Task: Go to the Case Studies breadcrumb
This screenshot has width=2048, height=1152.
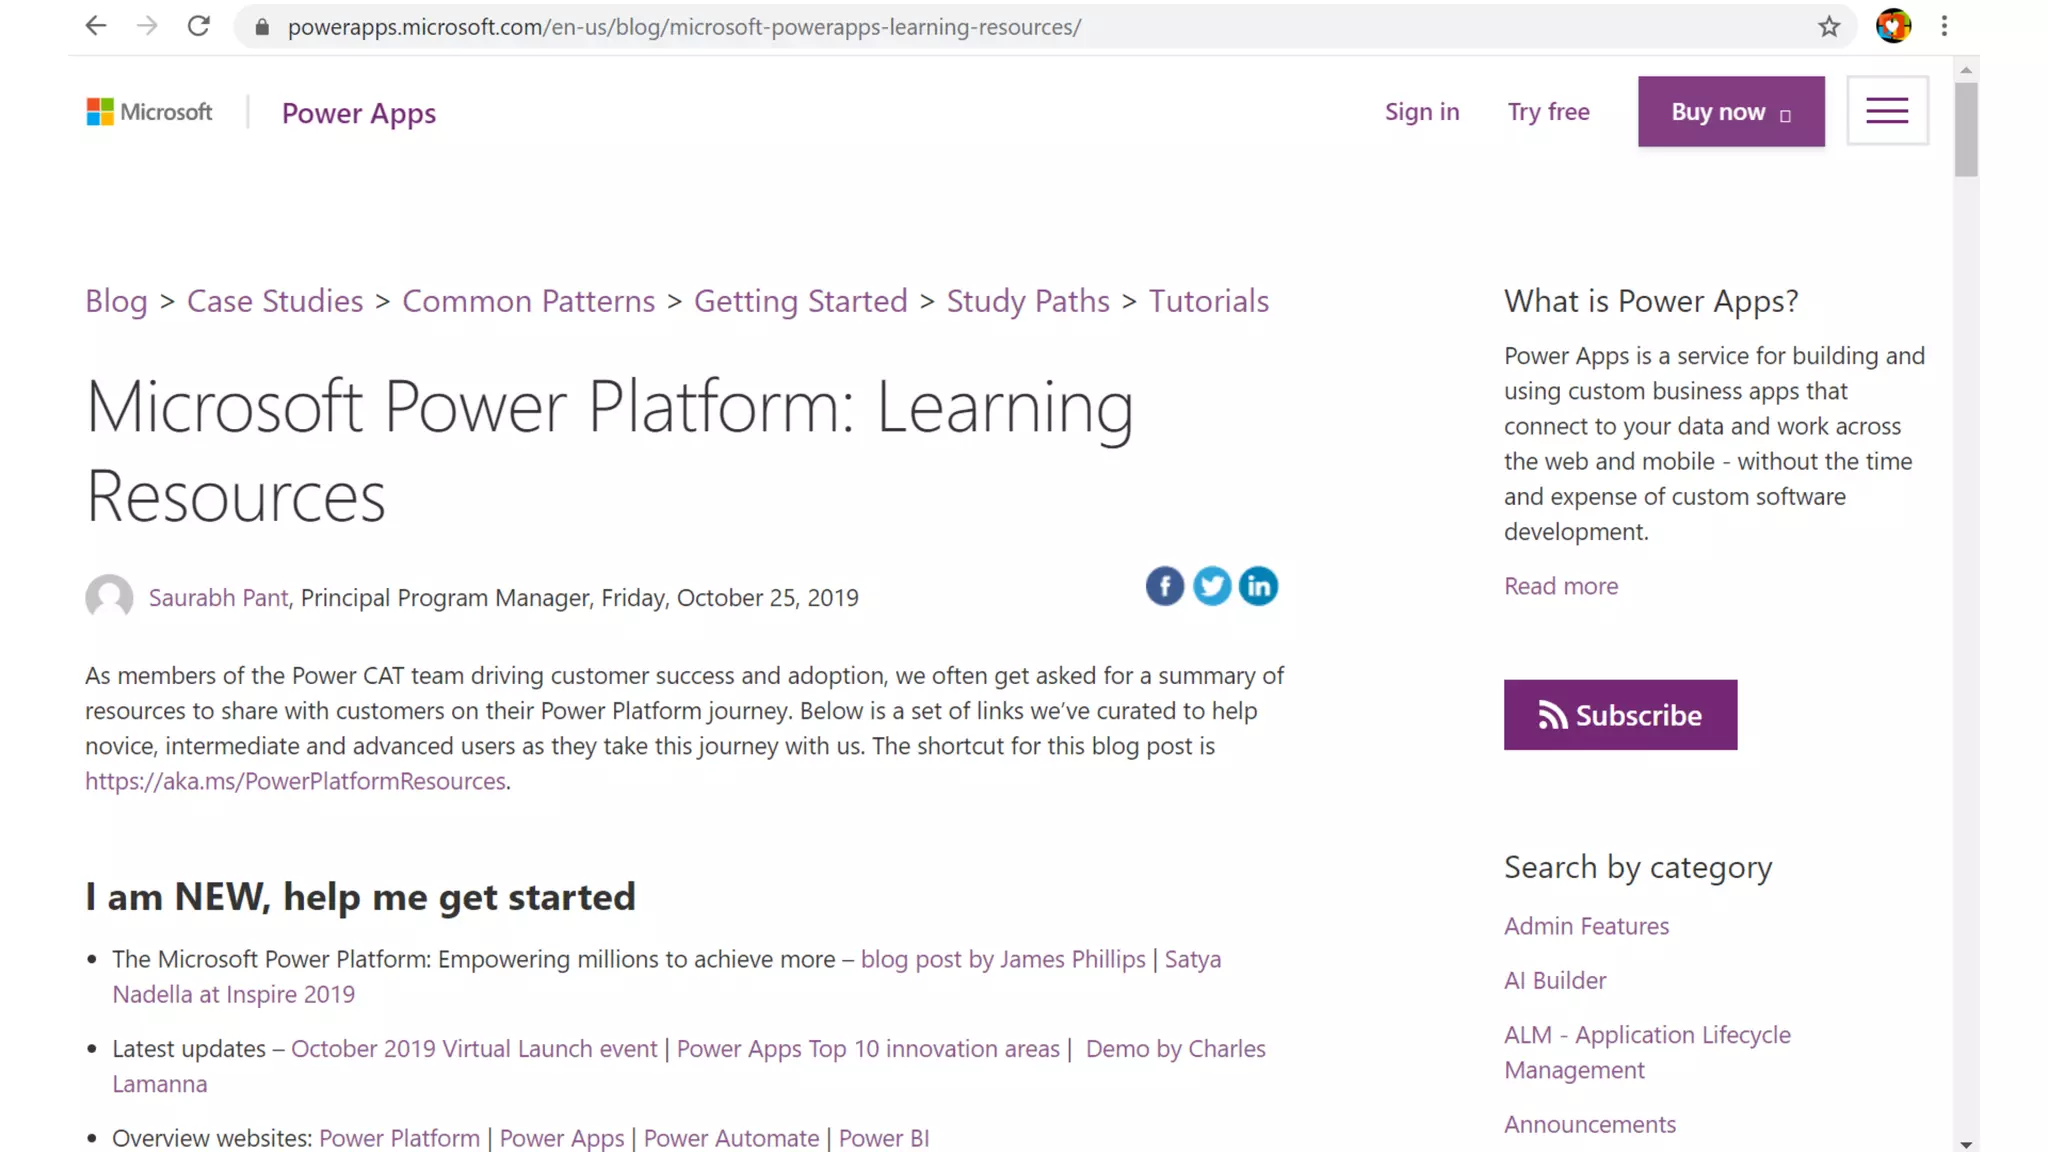Action: [275, 301]
